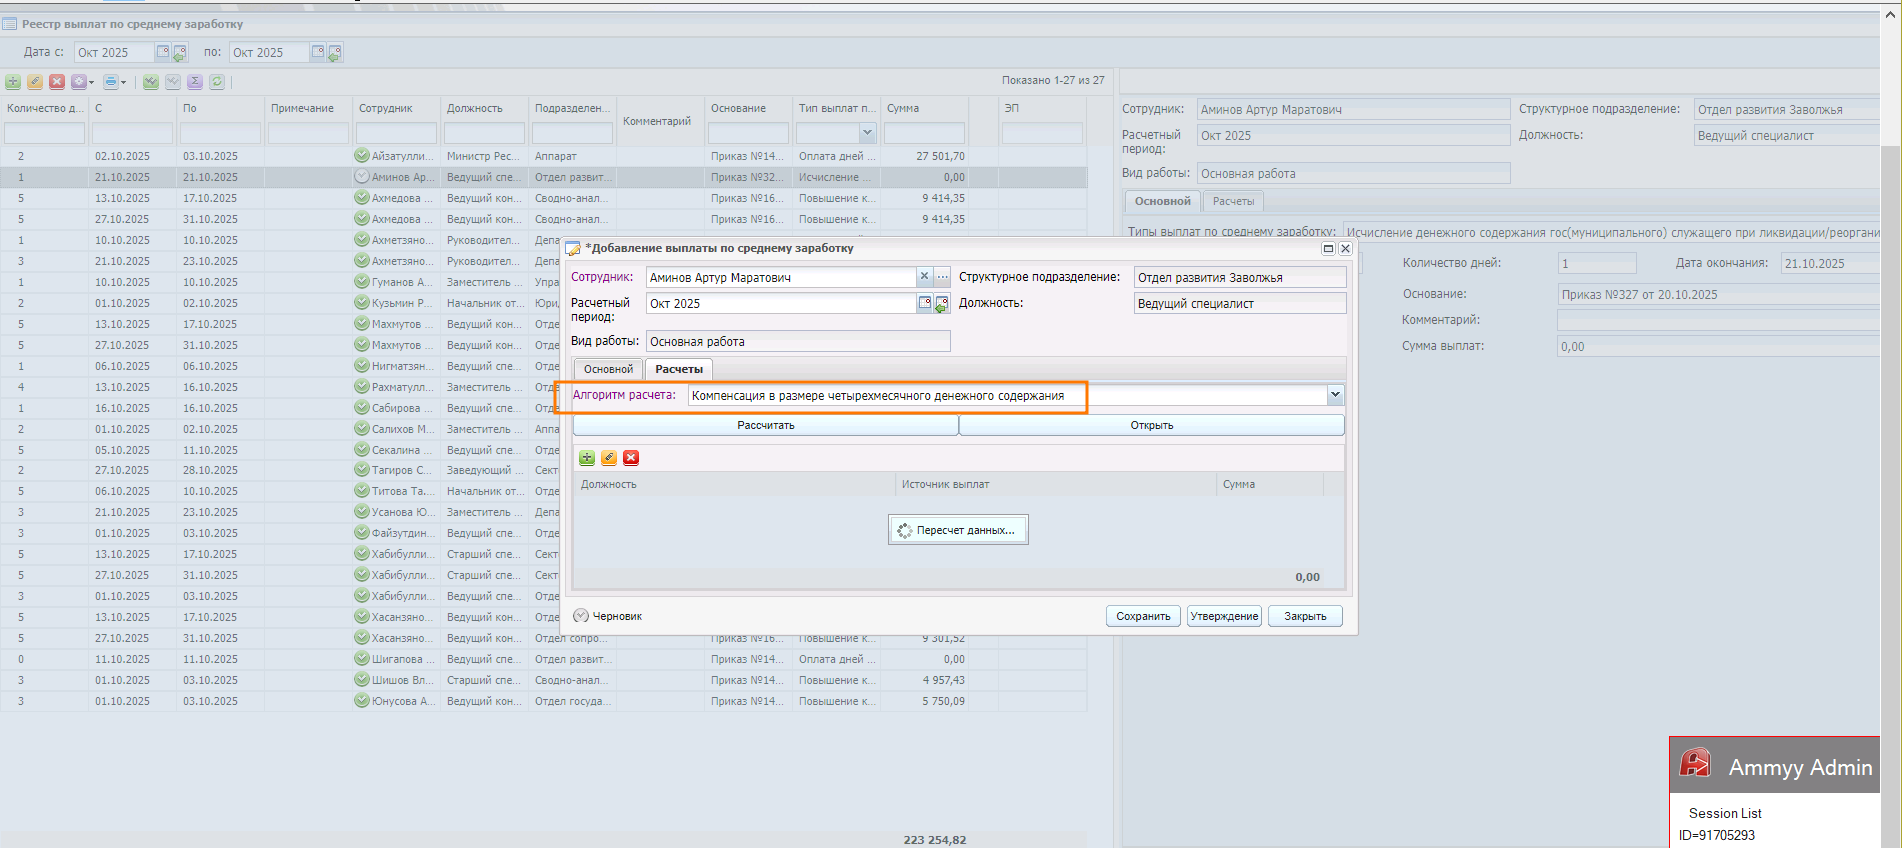Click the Сотрудник input in dialog
Viewport: 1902px width, 848px height.
(782, 277)
